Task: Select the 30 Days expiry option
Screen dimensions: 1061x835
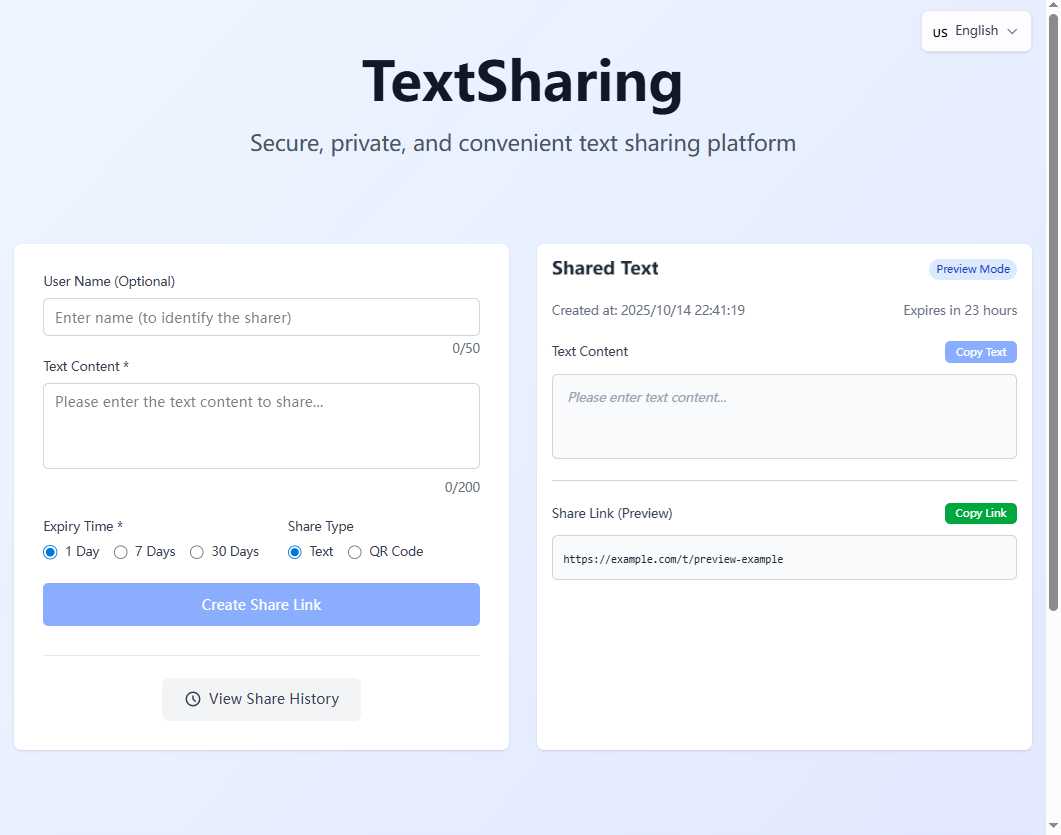Action: coord(197,552)
